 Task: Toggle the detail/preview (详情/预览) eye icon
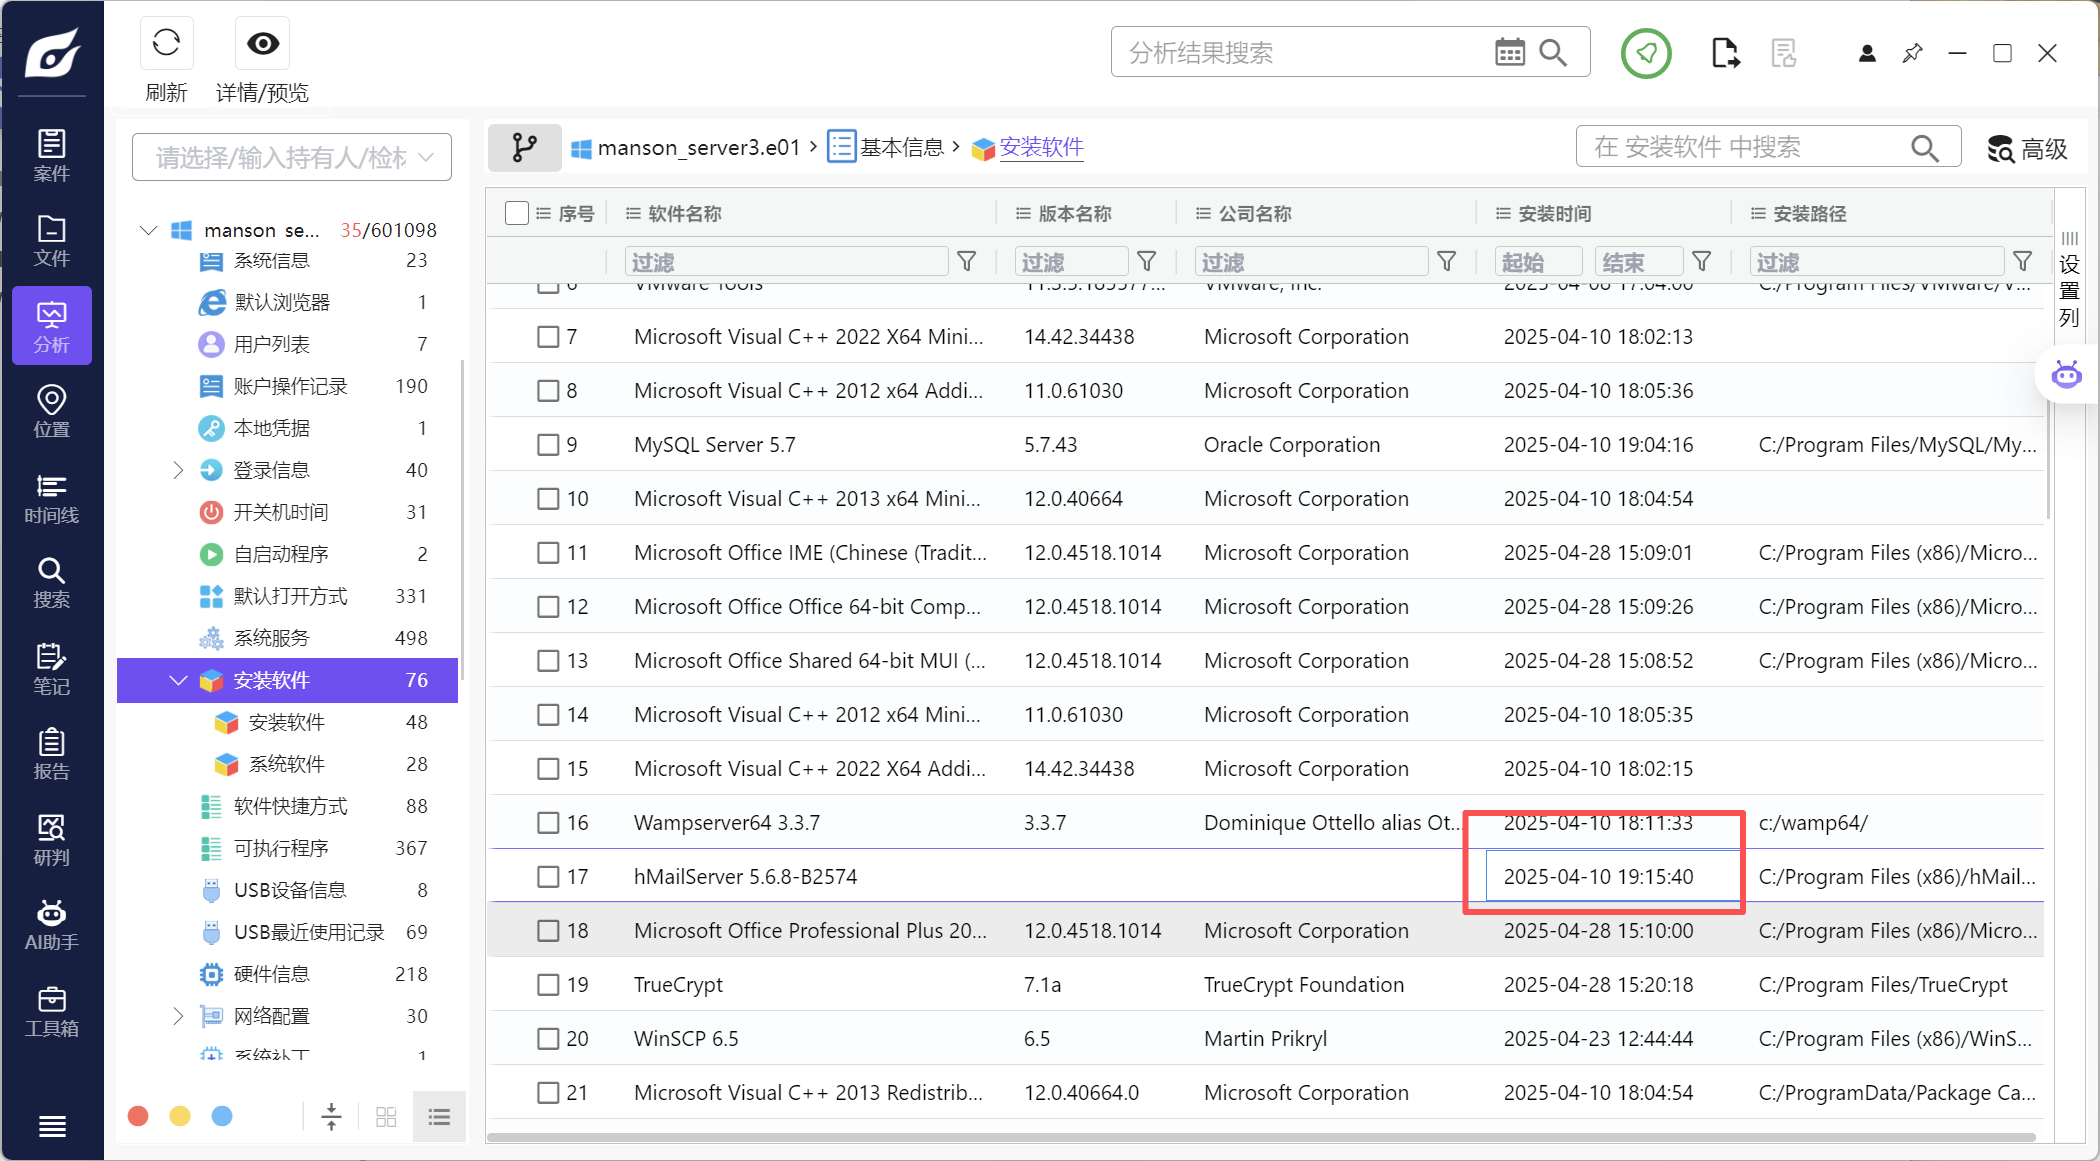(x=263, y=44)
